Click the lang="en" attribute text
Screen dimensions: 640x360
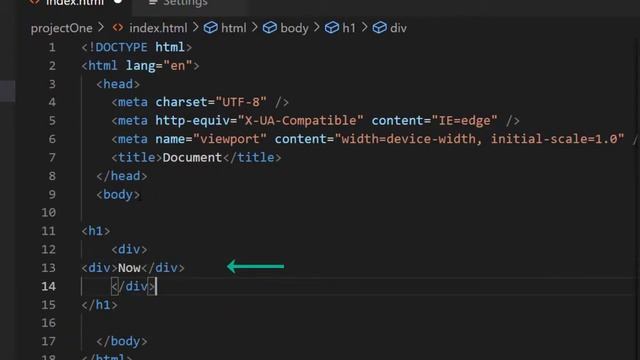click(x=159, y=66)
